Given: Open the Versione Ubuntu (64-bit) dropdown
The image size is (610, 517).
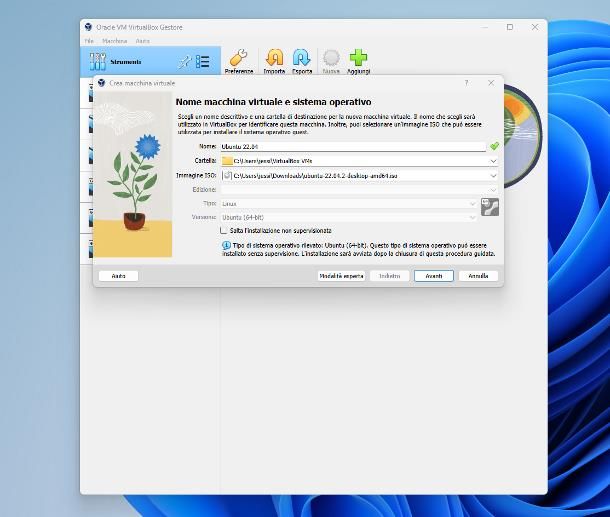Looking at the screenshot, I should tap(349, 217).
